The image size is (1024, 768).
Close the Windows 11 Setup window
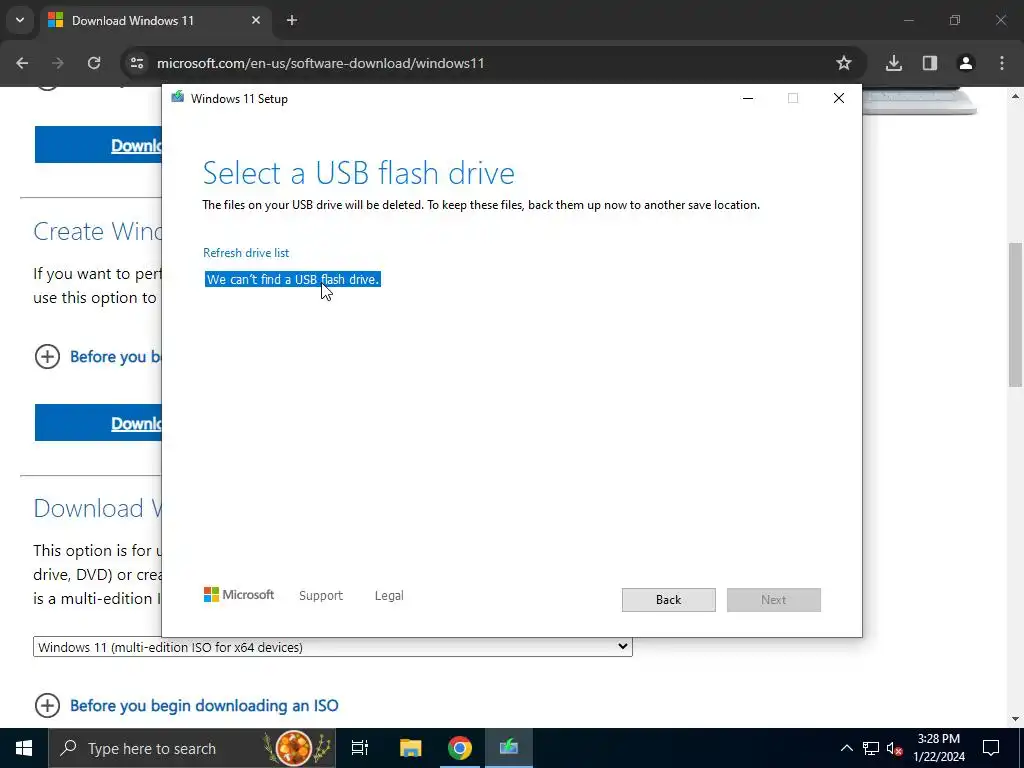(x=839, y=99)
